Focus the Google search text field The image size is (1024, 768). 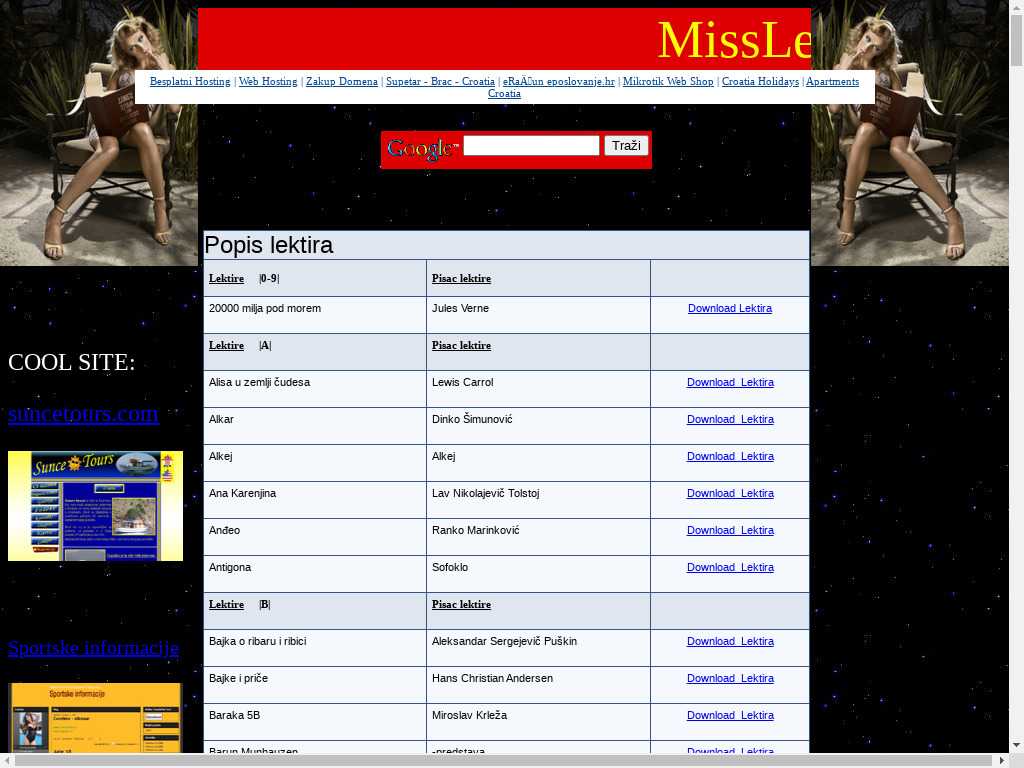tap(531, 146)
